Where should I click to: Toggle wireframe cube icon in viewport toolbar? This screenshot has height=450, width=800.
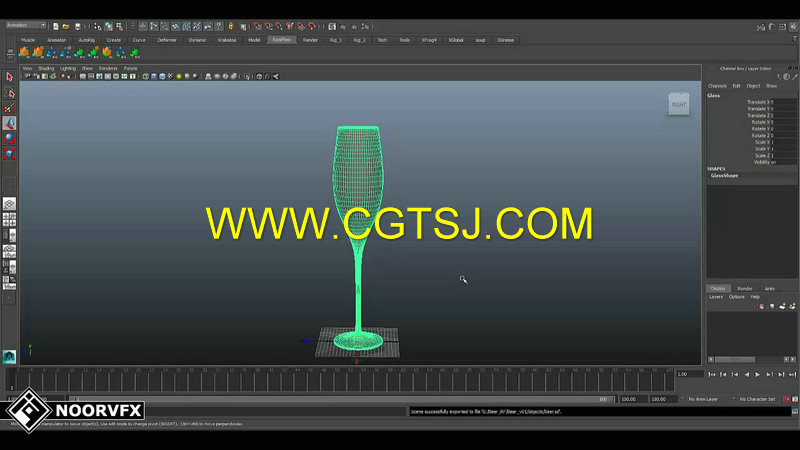click(145, 77)
